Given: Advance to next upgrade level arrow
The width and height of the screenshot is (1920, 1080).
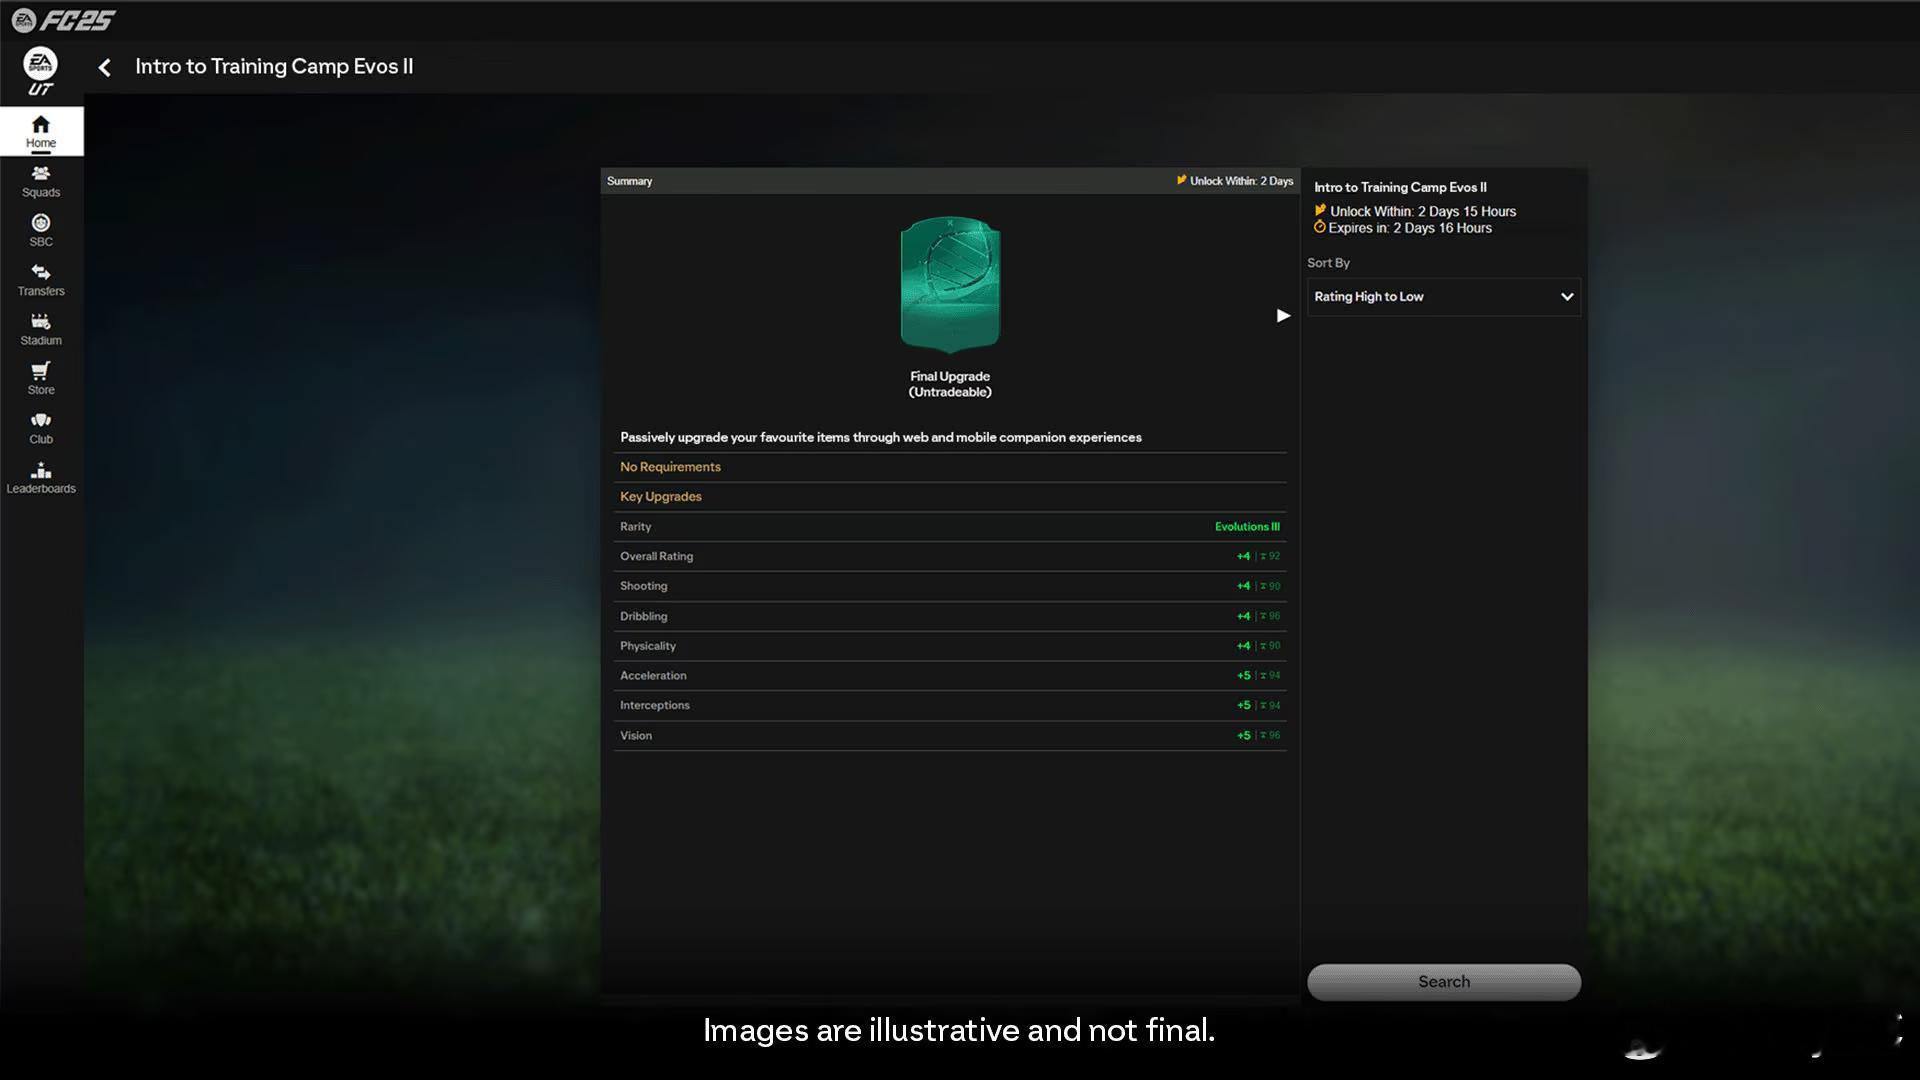Looking at the screenshot, I should coord(1283,316).
